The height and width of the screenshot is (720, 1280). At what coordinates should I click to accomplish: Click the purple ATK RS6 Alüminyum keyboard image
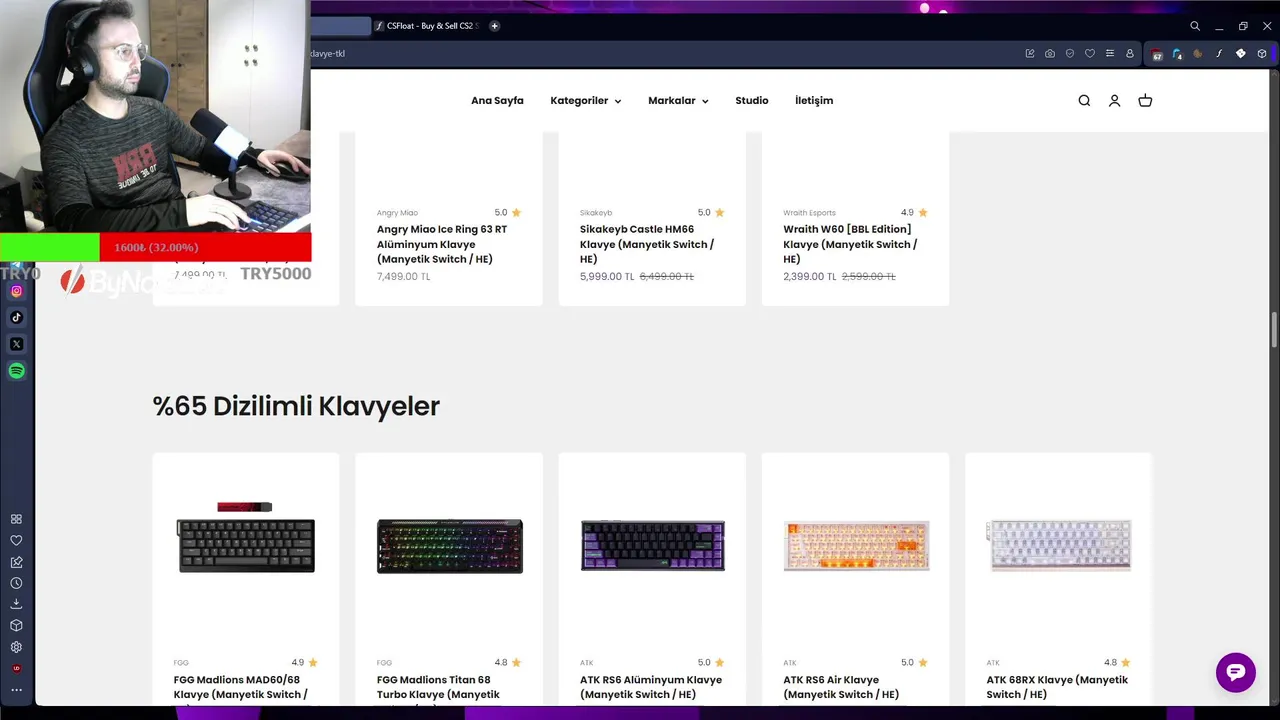pos(653,546)
